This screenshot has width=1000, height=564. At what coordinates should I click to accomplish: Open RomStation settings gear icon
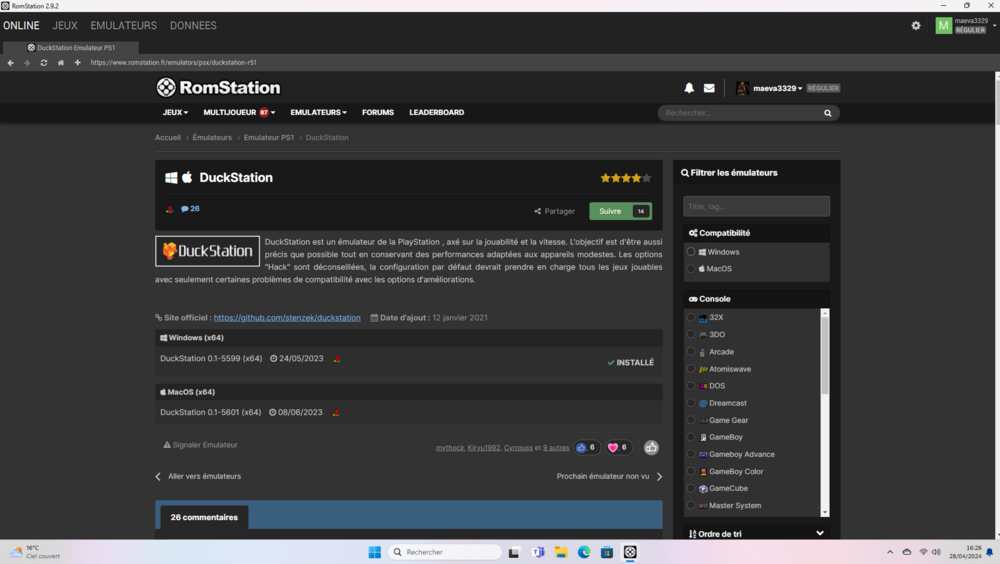(x=916, y=26)
